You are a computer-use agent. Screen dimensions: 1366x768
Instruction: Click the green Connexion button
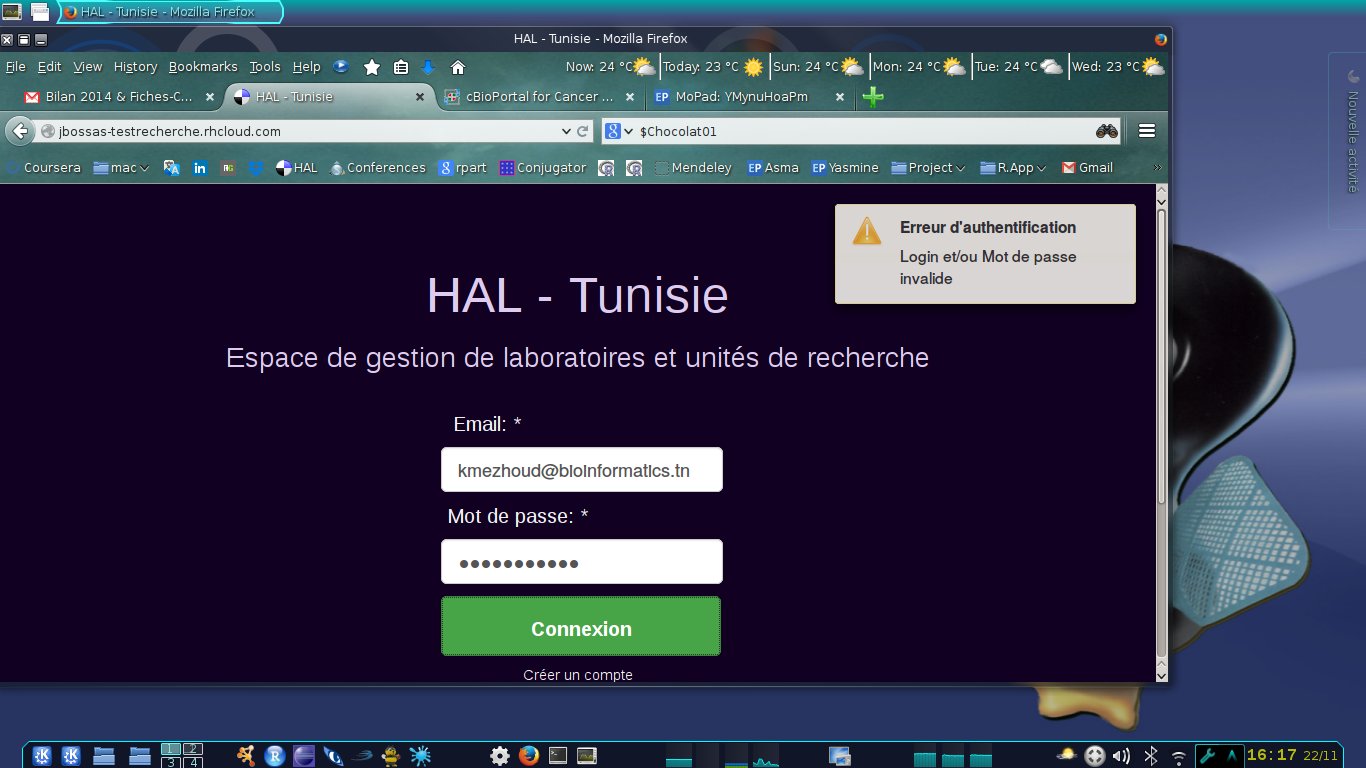581,628
